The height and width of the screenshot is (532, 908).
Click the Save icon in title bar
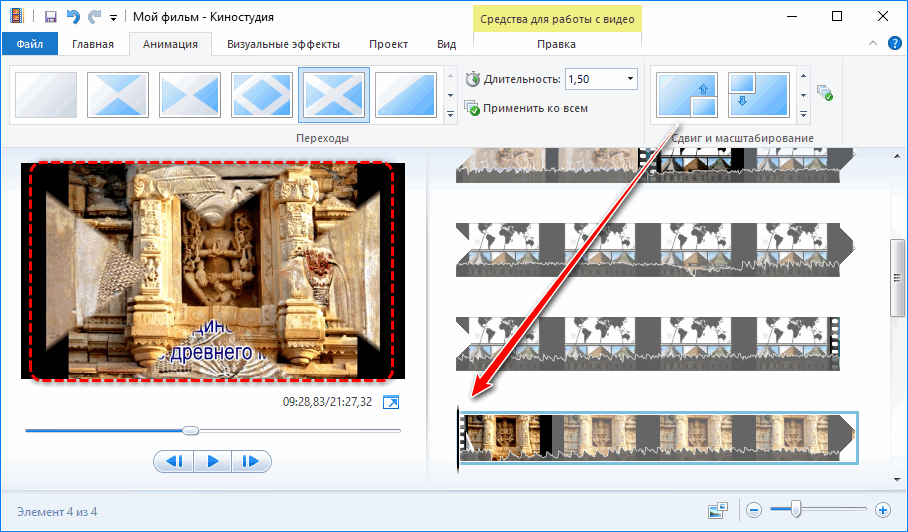pos(46,17)
